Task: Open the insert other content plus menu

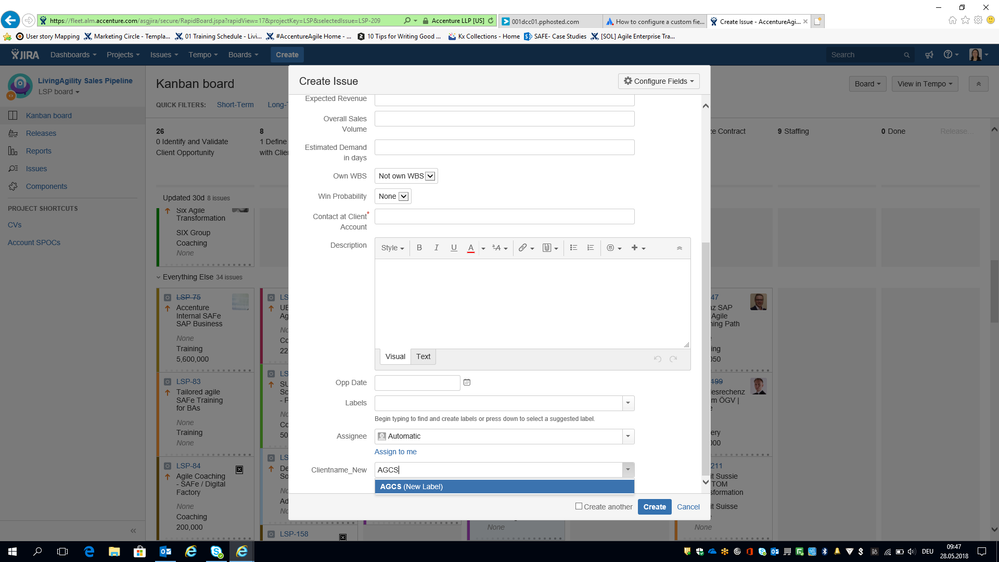Action: pyautogui.click(x=638, y=248)
